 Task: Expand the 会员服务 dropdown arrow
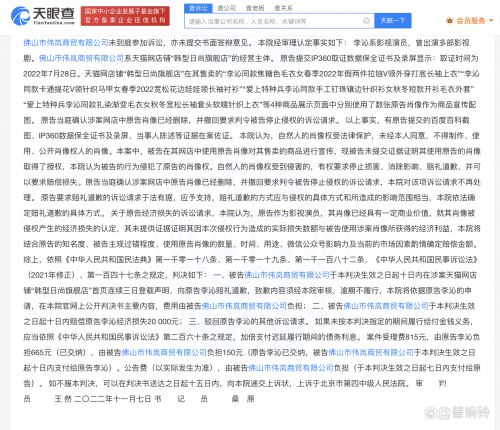(491, 21)
